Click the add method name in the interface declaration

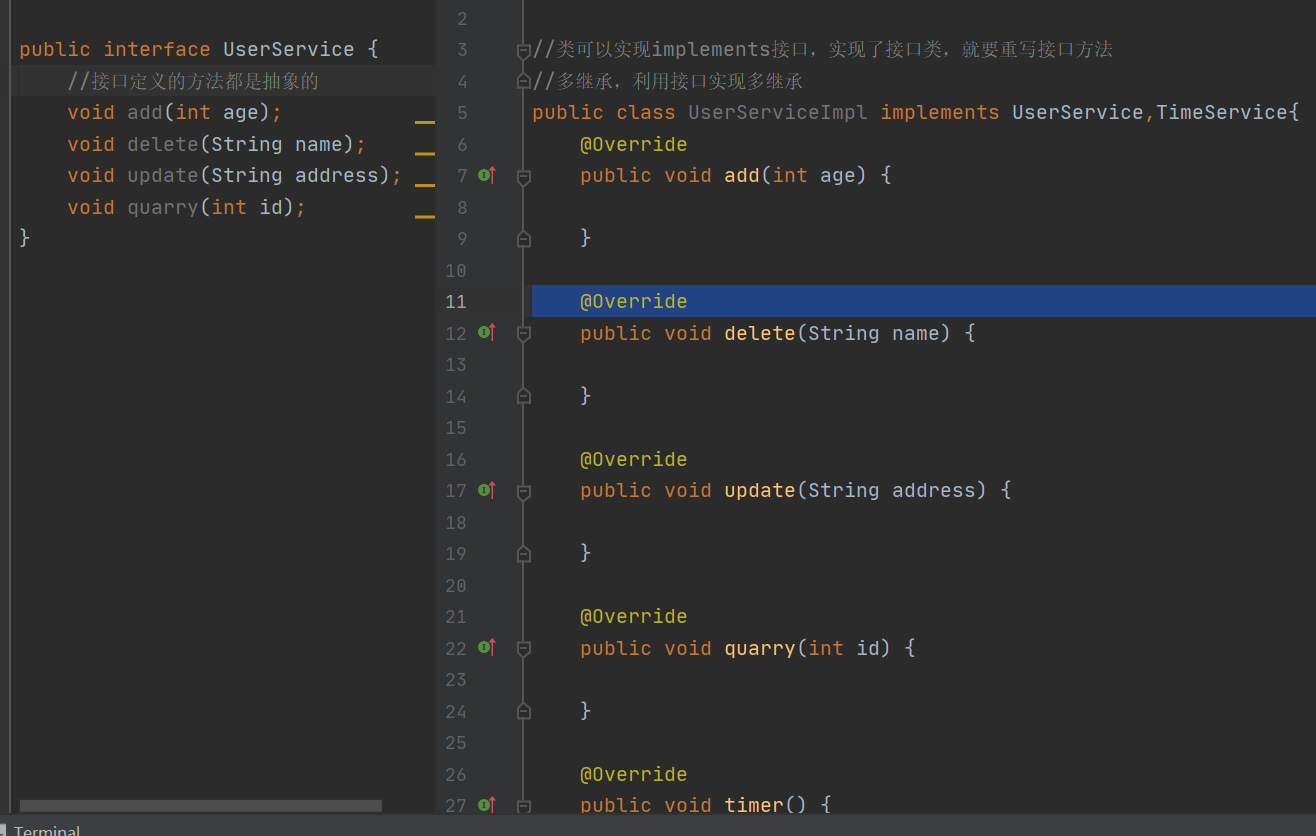point(145,112)
